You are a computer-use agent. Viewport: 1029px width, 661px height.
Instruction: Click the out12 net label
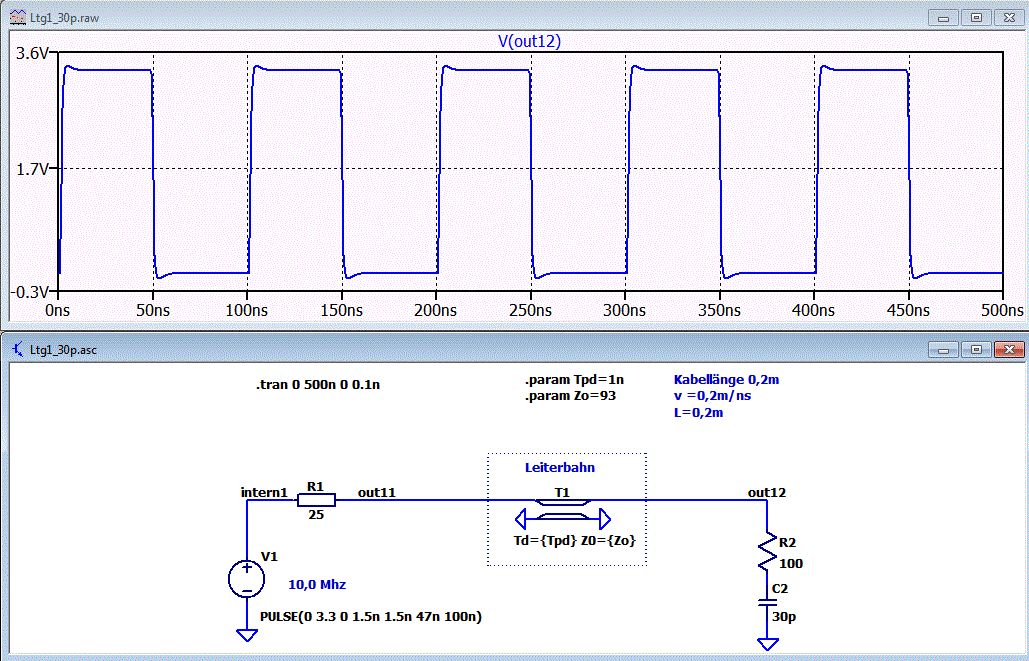(766, 492)
